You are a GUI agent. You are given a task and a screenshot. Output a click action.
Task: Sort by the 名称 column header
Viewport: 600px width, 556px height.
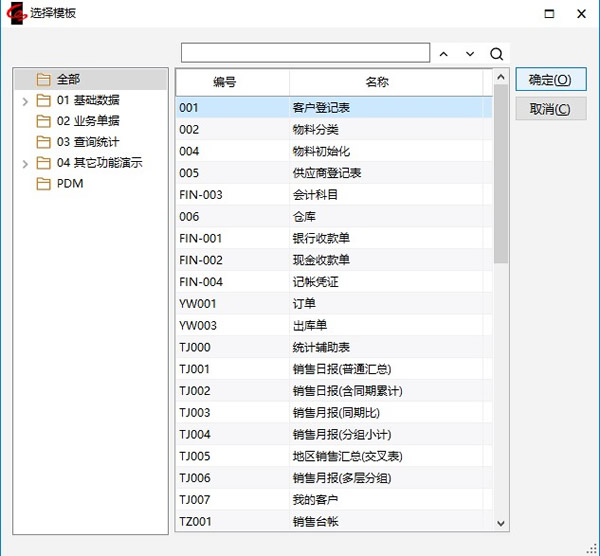(377, 82)
